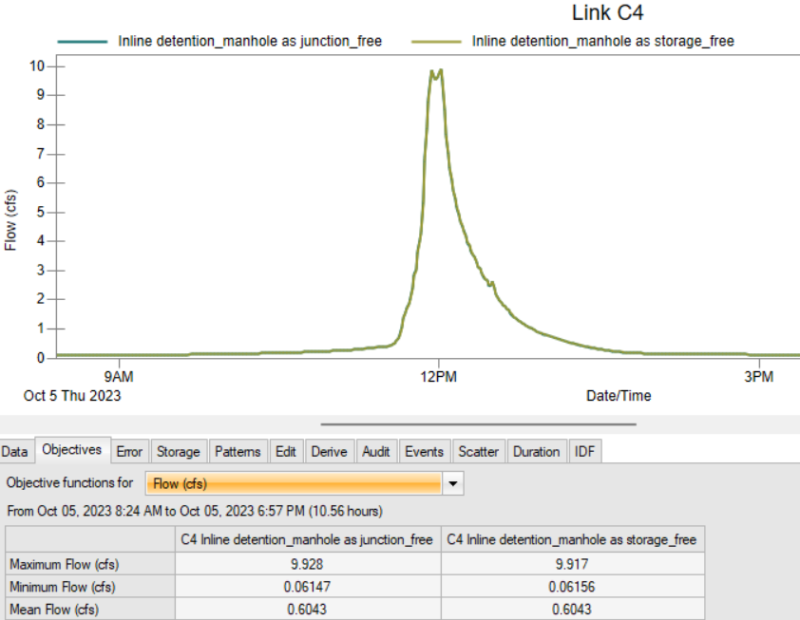This screenshot has width=800, height=620.
Task: Open the Edit tab
Action: (286, 452)
